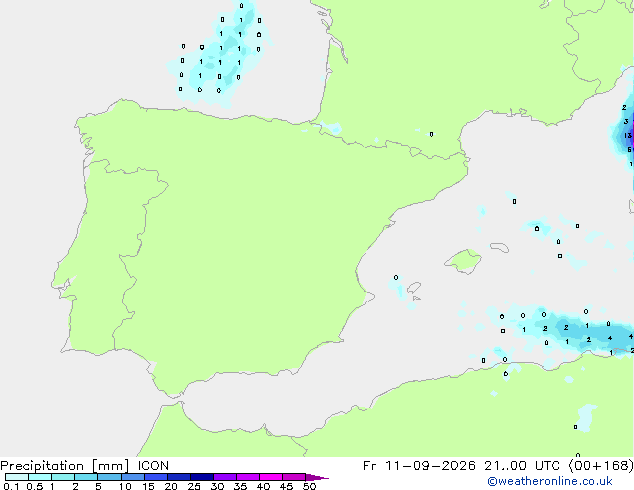This screenshot has height=490, width=634.
Task: Click the 21..00 UTC time text
Action: [x=522, y=466]
